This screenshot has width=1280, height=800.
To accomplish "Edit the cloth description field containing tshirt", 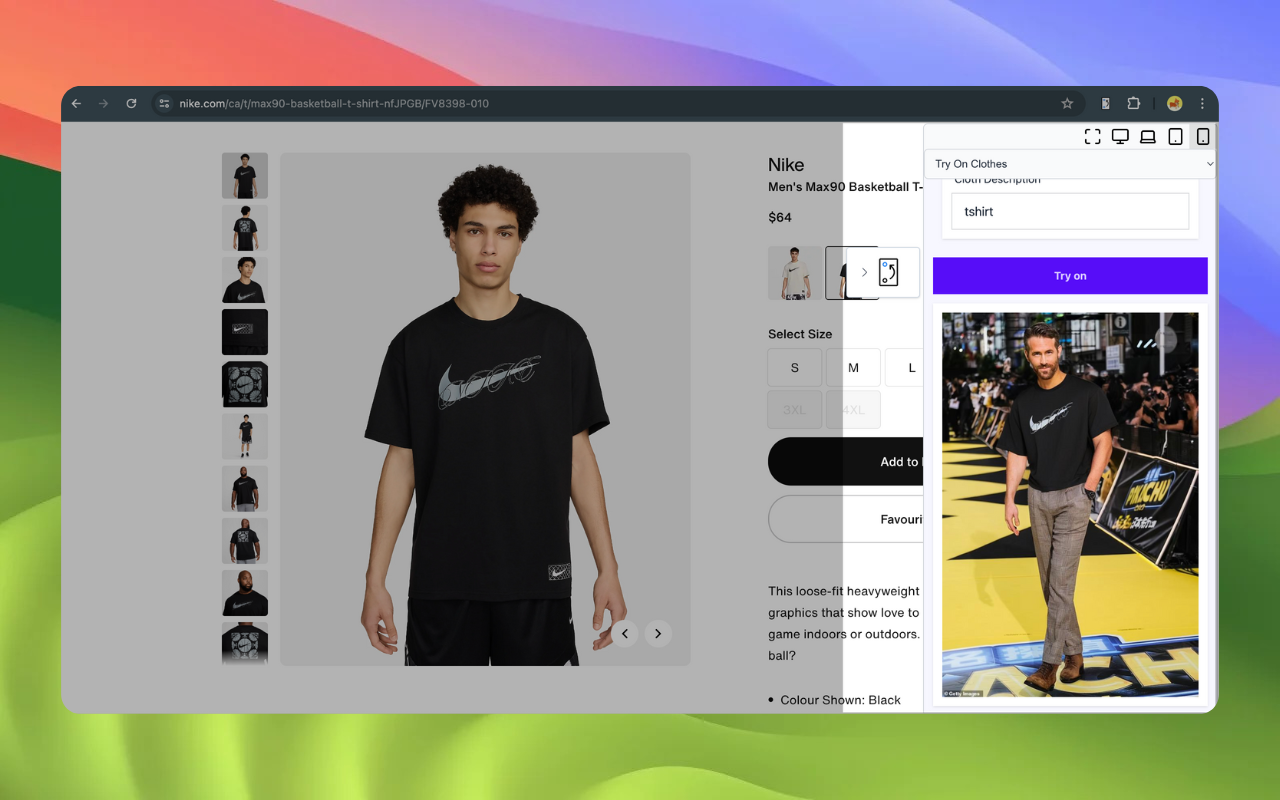I will 1070,211.
